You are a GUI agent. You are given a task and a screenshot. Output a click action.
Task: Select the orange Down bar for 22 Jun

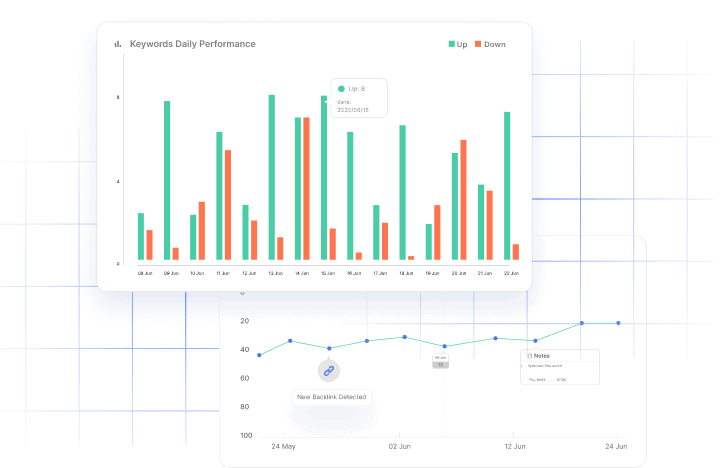click(x=516, y=252)
